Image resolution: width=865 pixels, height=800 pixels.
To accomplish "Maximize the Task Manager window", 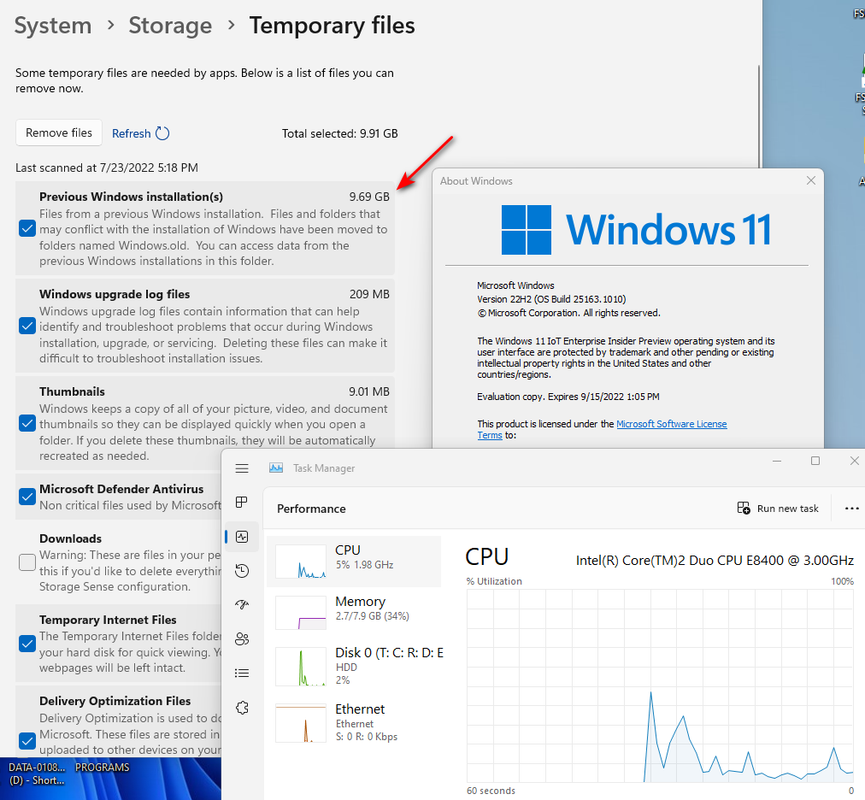I will 815,461.
